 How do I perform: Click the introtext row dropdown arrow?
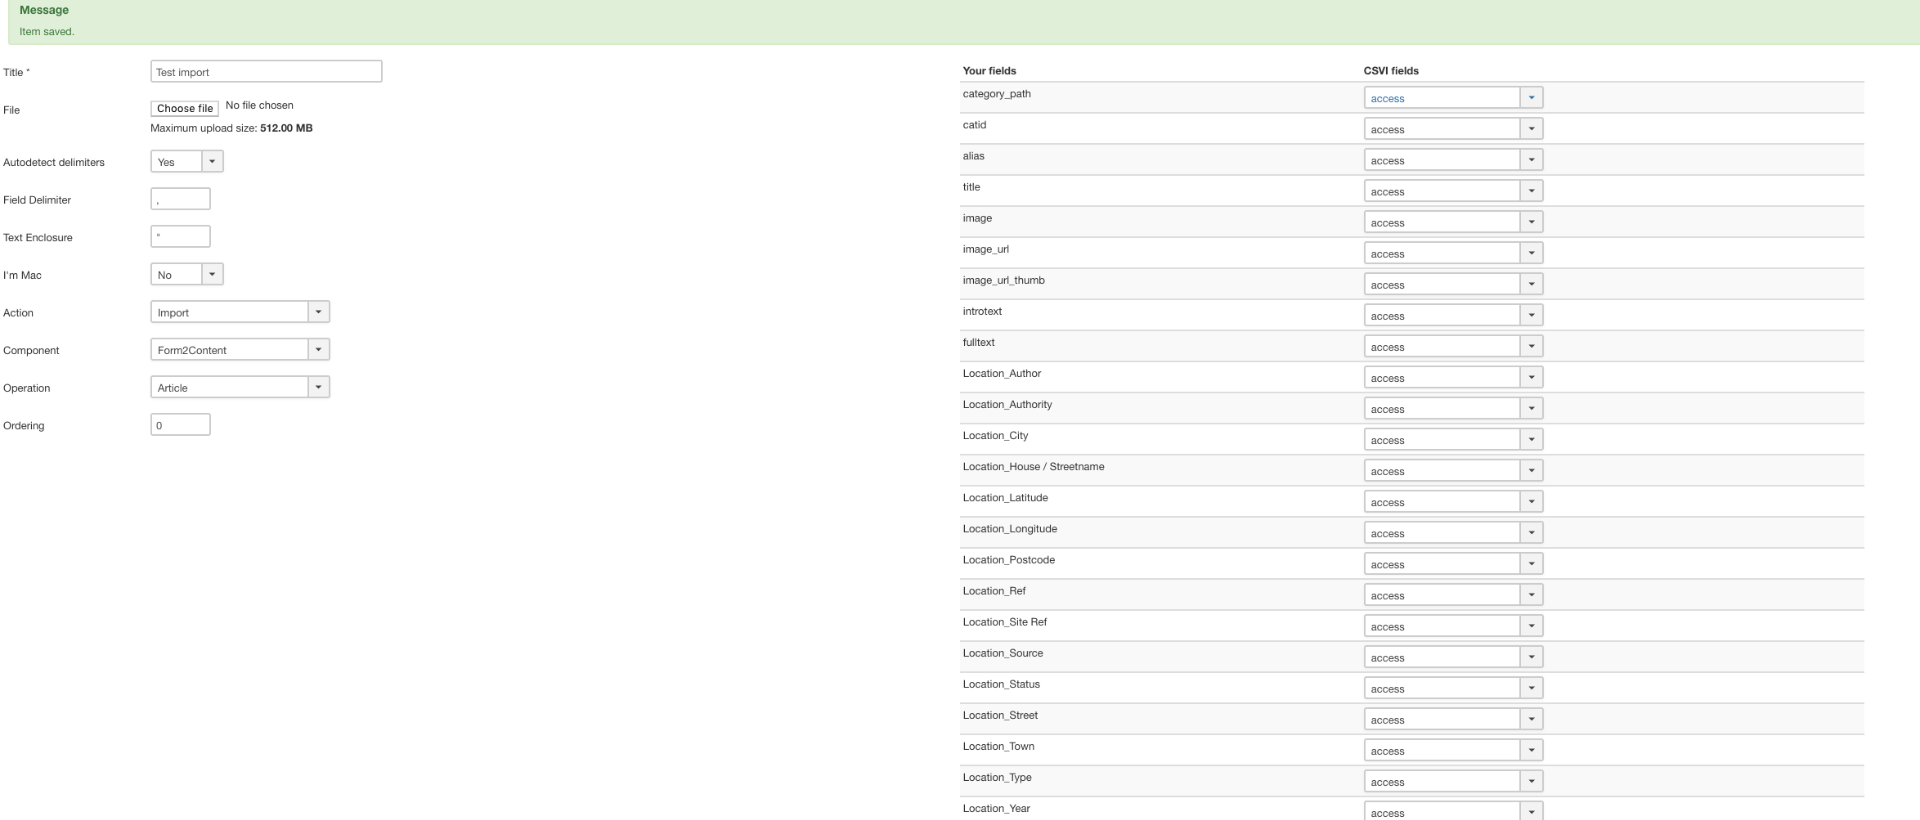point(1531,315)
